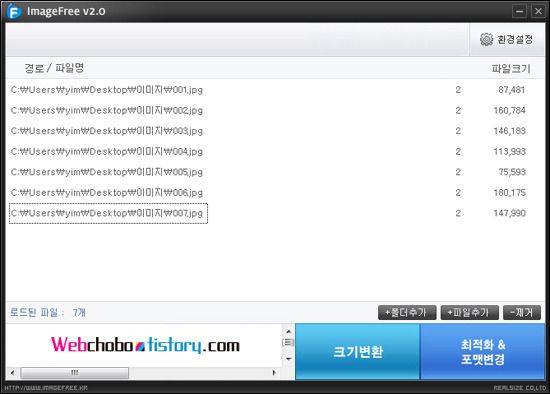Click the 크기변환 resize button
Image resolution: width=550 pixels, height=394 pixels.
coord(358,352)
